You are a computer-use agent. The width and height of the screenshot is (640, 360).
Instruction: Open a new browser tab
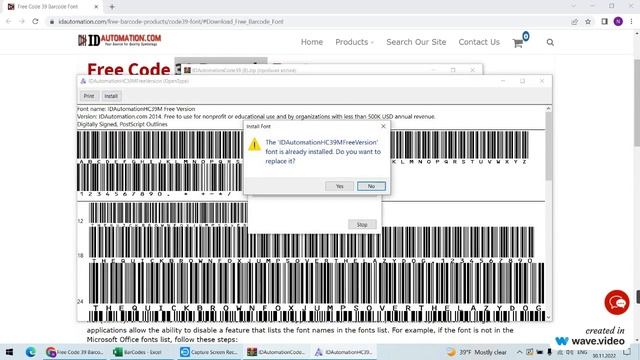[112, 7]
